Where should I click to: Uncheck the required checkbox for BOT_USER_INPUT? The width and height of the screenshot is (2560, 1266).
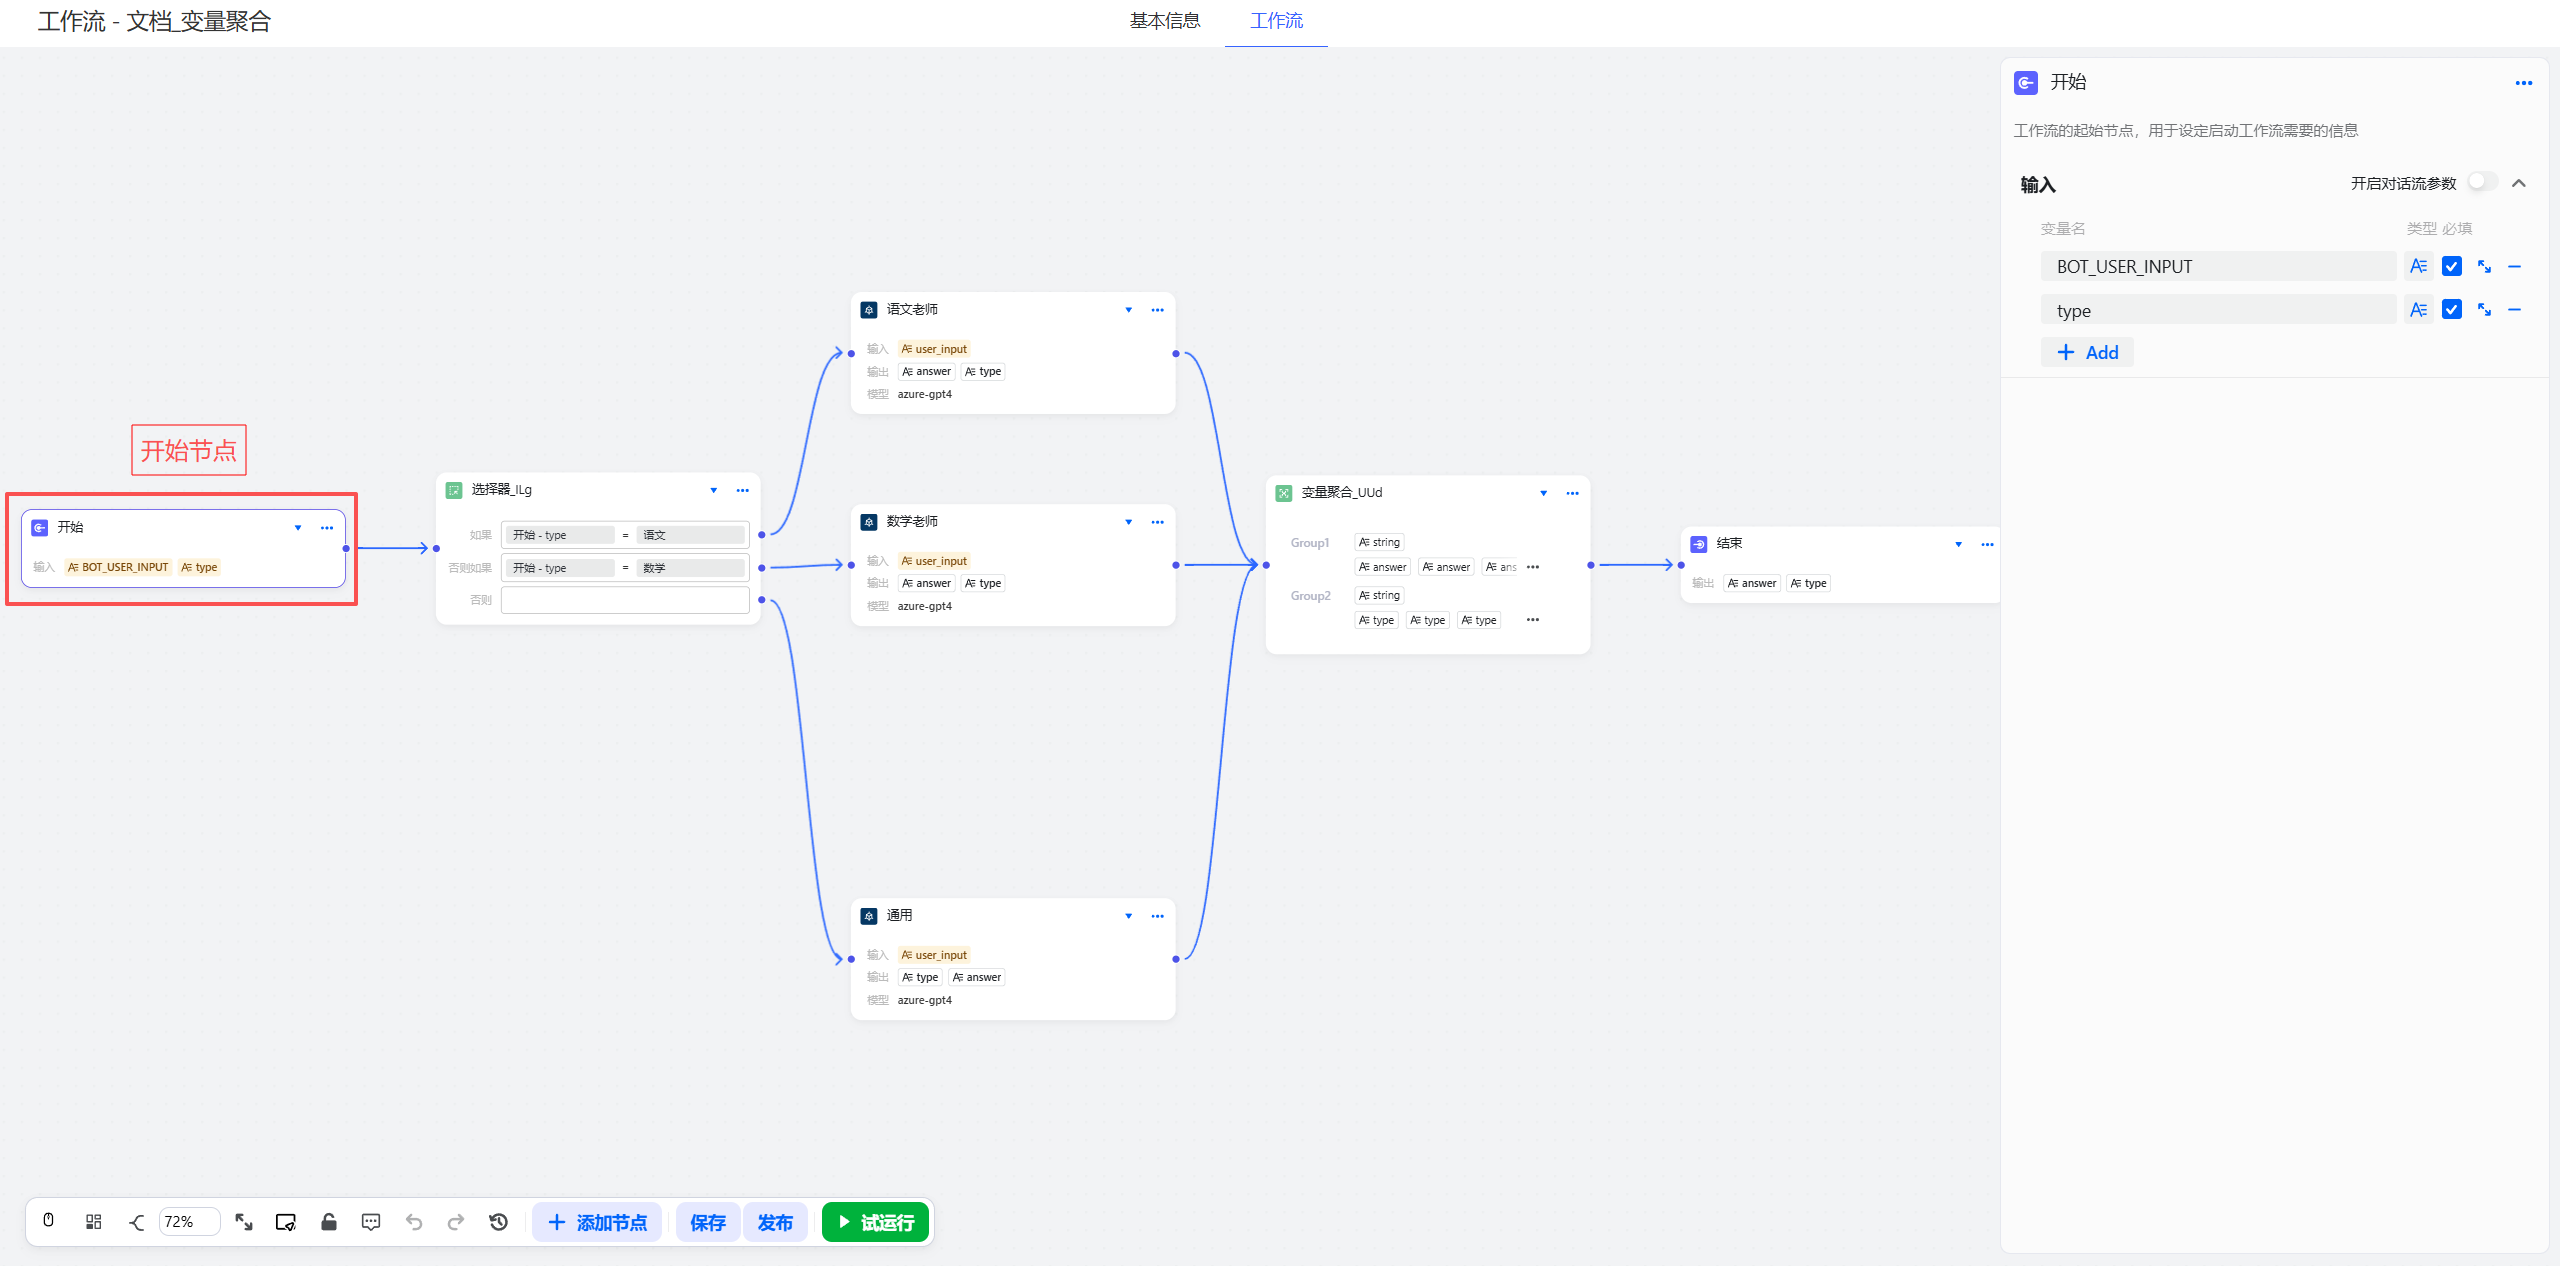(2451, 266)
